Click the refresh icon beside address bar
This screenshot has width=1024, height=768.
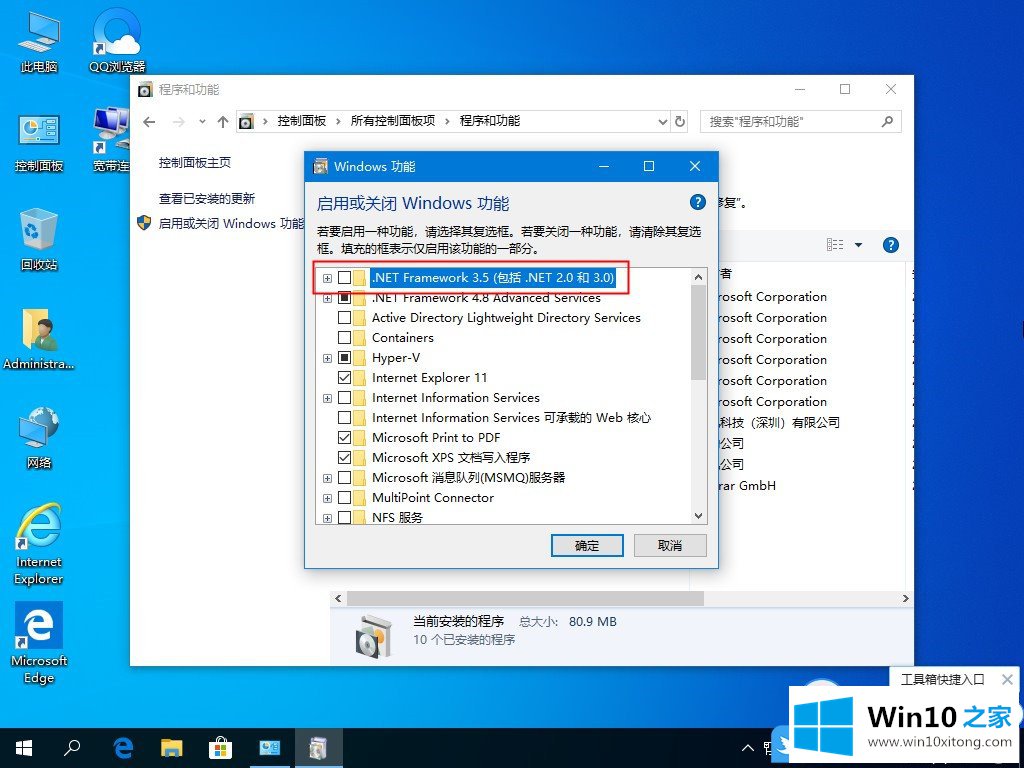680,121
